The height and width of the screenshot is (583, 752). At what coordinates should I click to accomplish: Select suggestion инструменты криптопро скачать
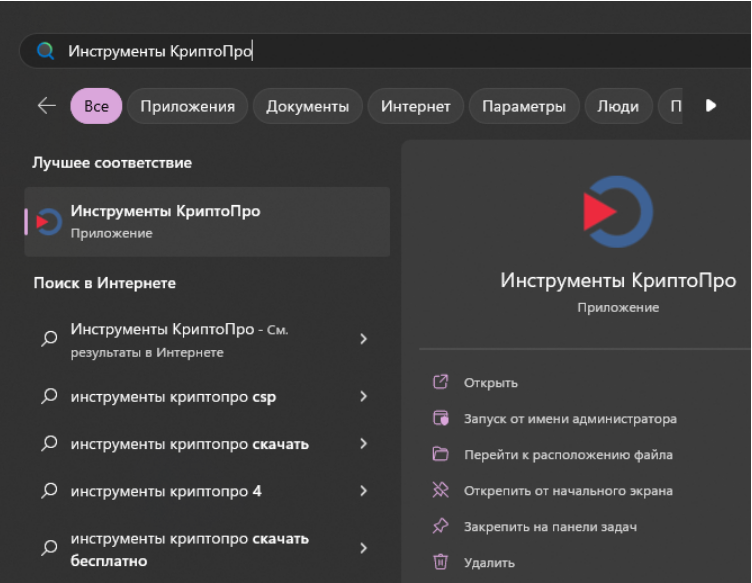click(207, 443)
